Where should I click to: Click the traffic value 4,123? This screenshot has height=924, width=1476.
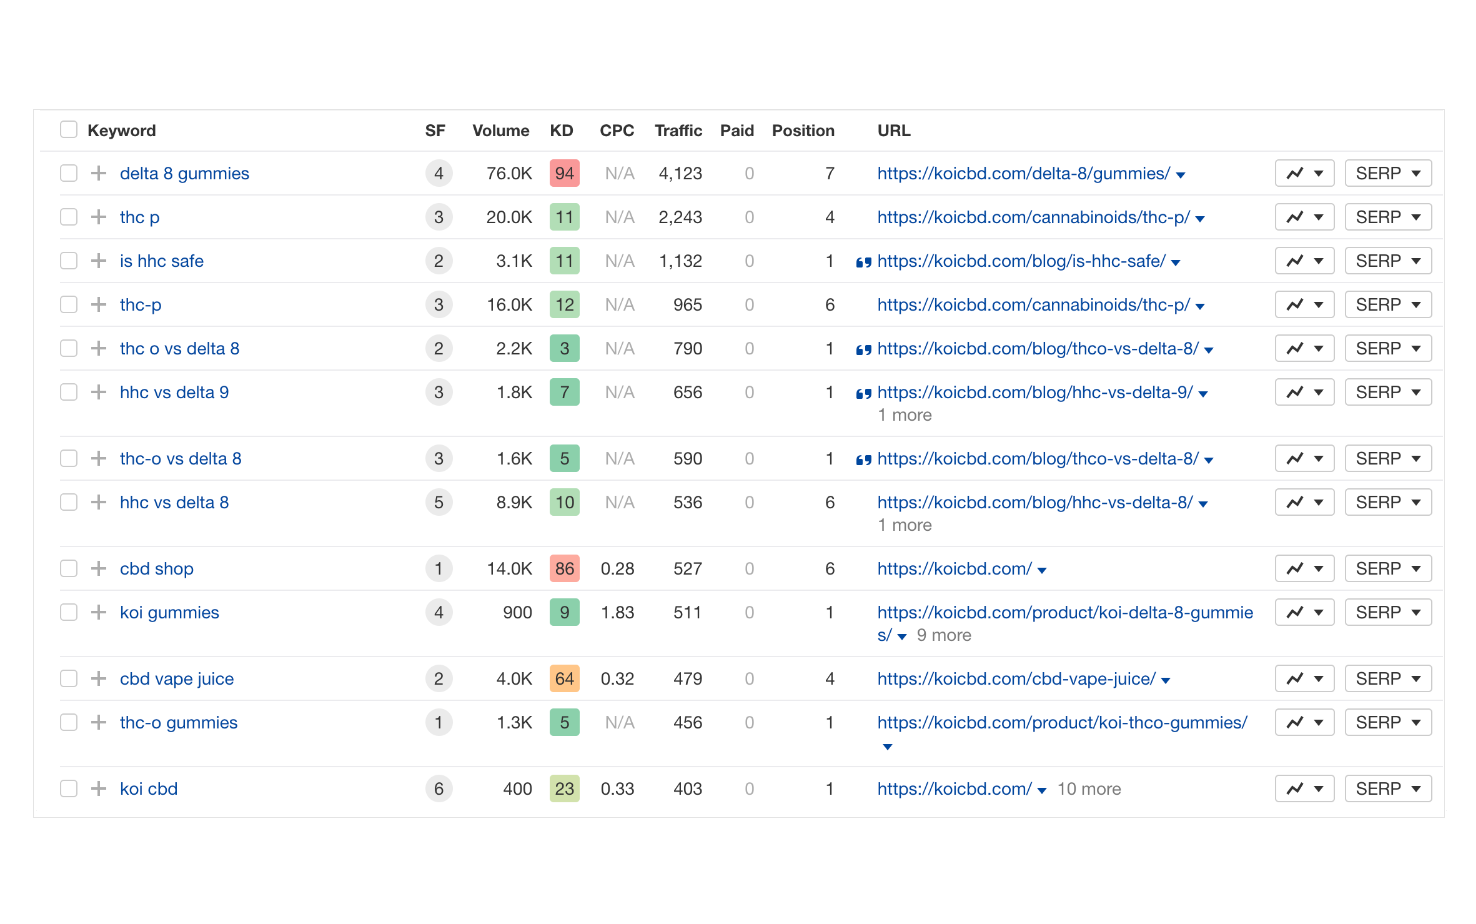coord(680,173)
